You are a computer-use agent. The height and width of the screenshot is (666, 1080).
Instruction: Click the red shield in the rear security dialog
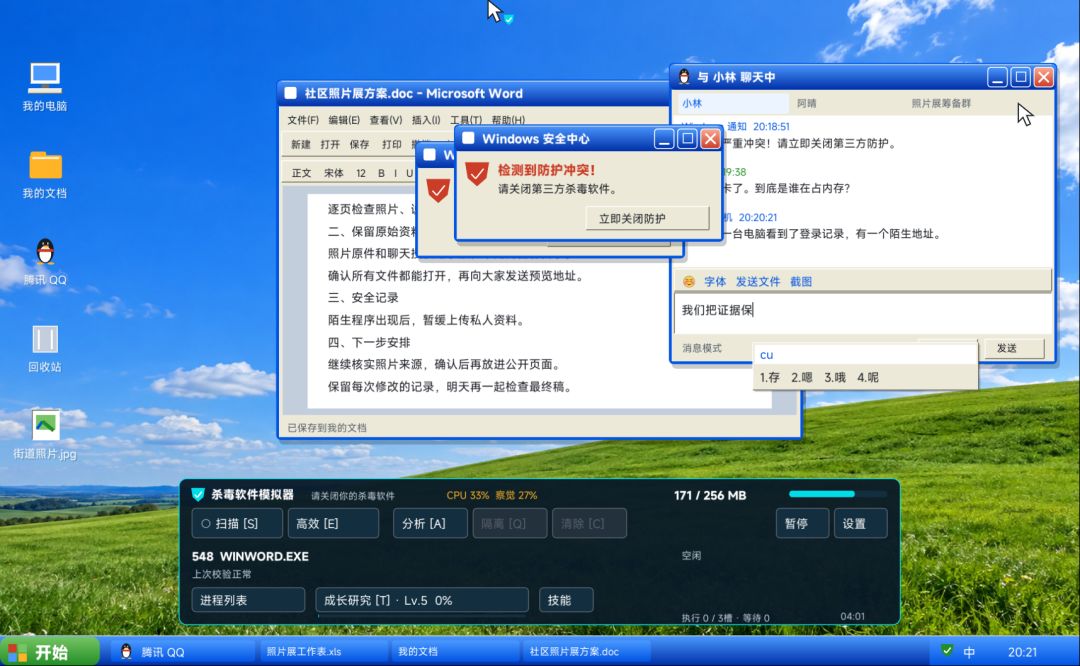click(438, 190)
